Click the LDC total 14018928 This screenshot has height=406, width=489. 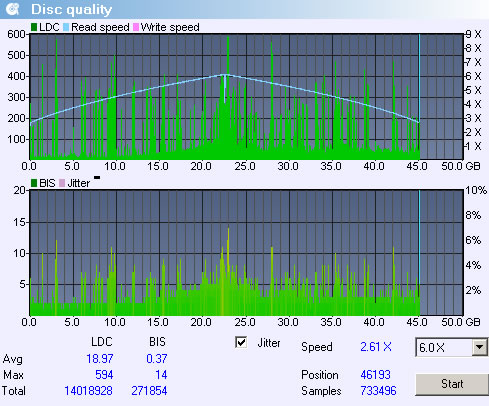[x=88, y=391]
